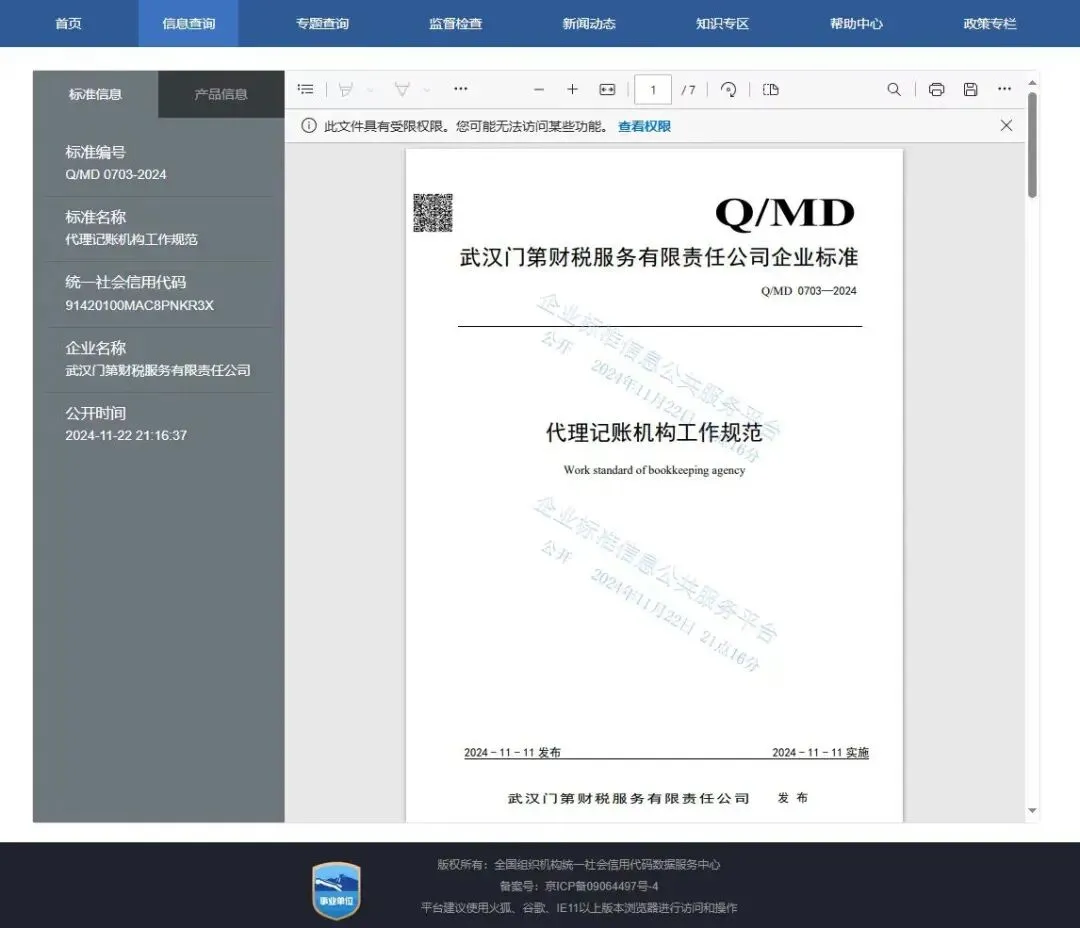The image size is (1080, 928).
Task: Click the info icon in the permissions notice
Action: (309, 125)
